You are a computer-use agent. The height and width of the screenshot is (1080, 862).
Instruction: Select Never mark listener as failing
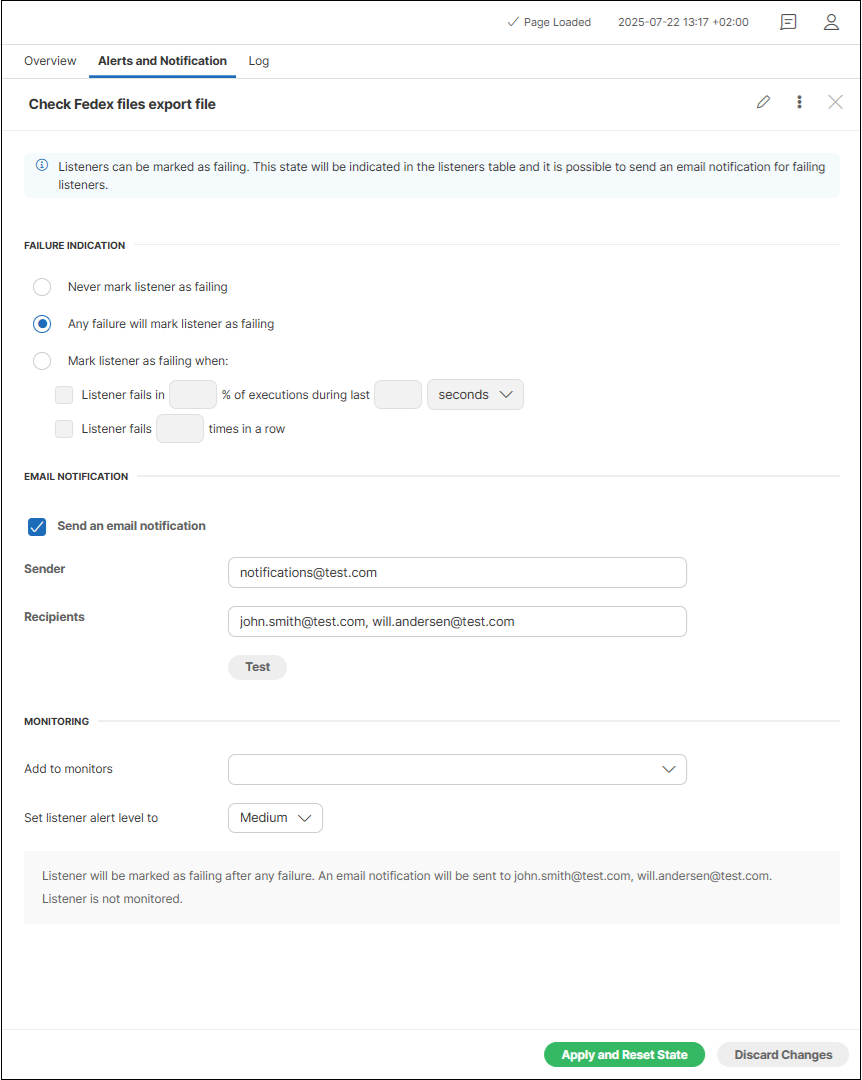[42, 287]
